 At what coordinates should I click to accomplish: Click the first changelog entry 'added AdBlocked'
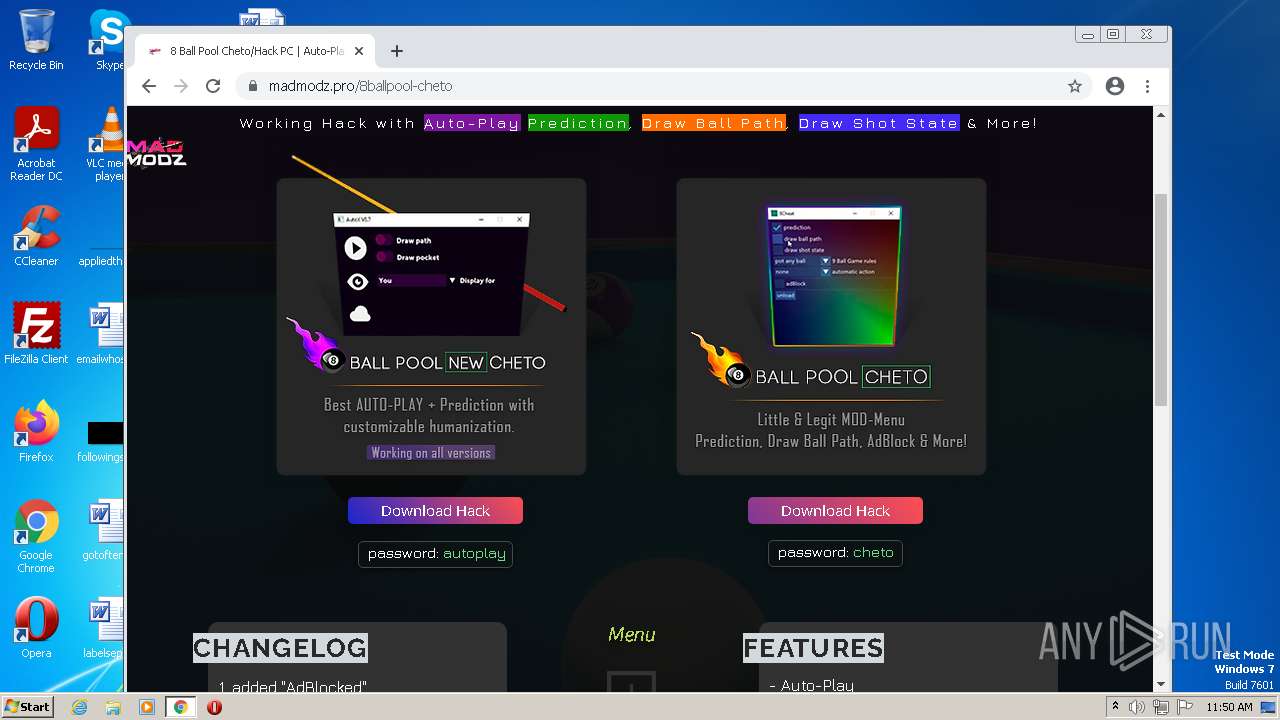(293, 687)
